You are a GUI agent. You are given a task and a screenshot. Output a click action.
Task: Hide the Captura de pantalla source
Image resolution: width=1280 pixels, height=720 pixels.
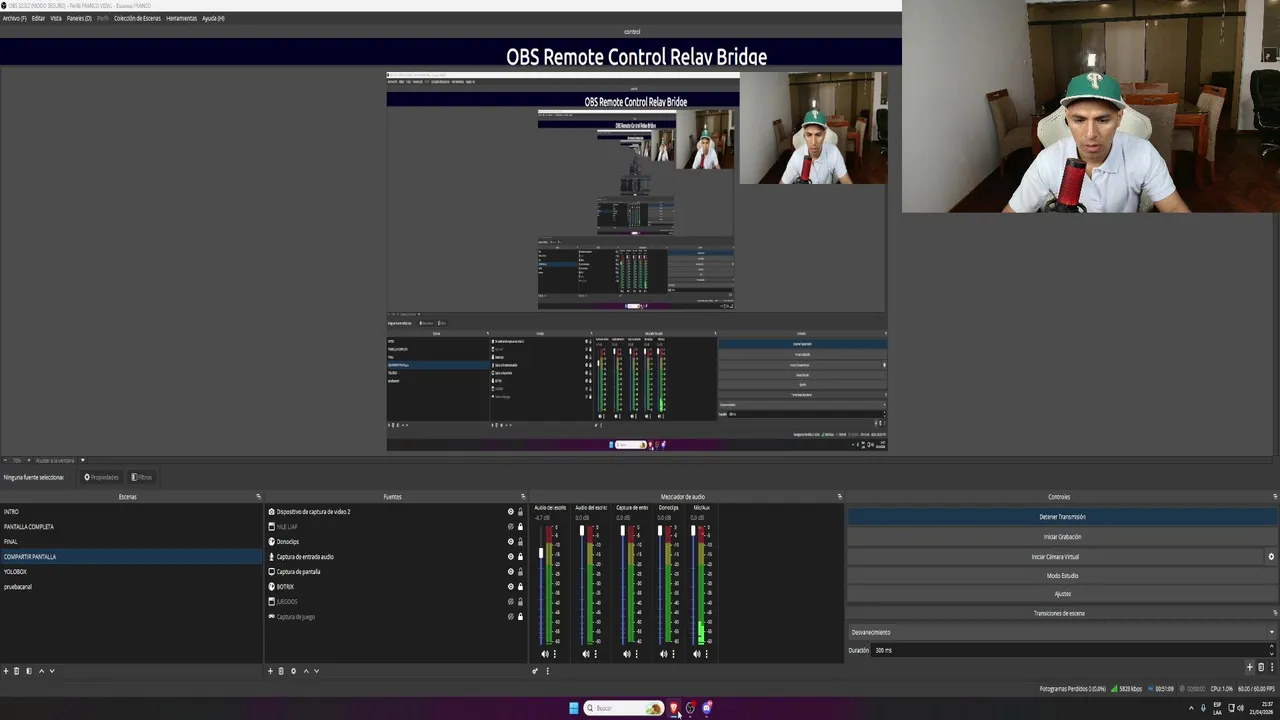tap(510, 572)
